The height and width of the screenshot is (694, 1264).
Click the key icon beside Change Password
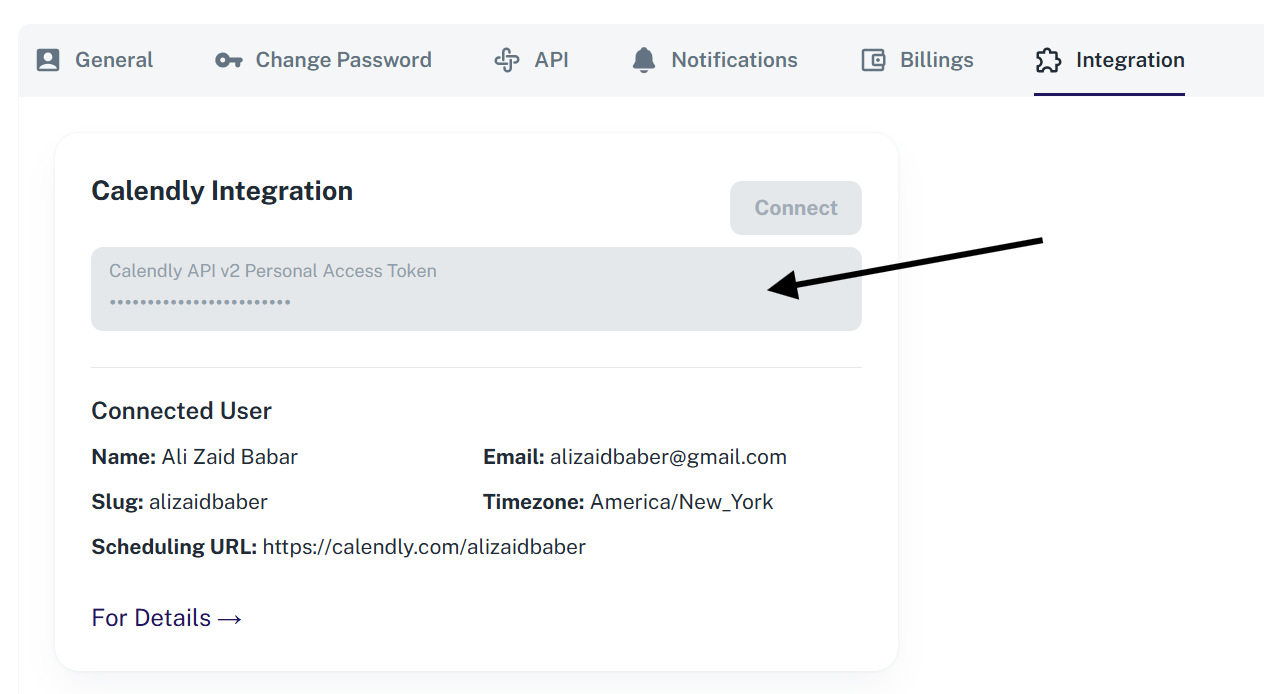[229, 60]
